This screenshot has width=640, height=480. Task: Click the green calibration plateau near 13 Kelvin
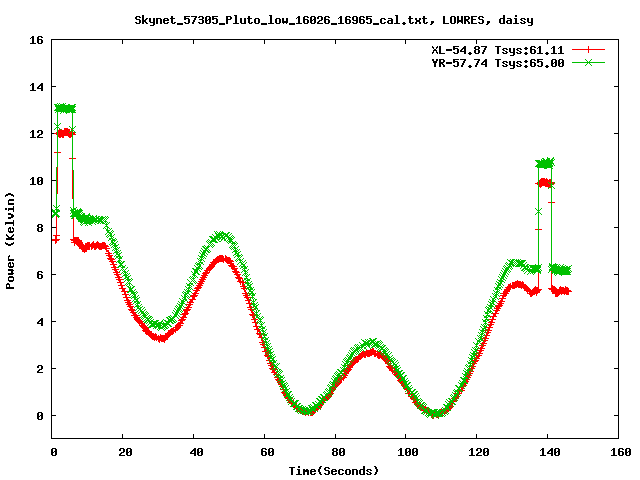[x=65, y=109]
